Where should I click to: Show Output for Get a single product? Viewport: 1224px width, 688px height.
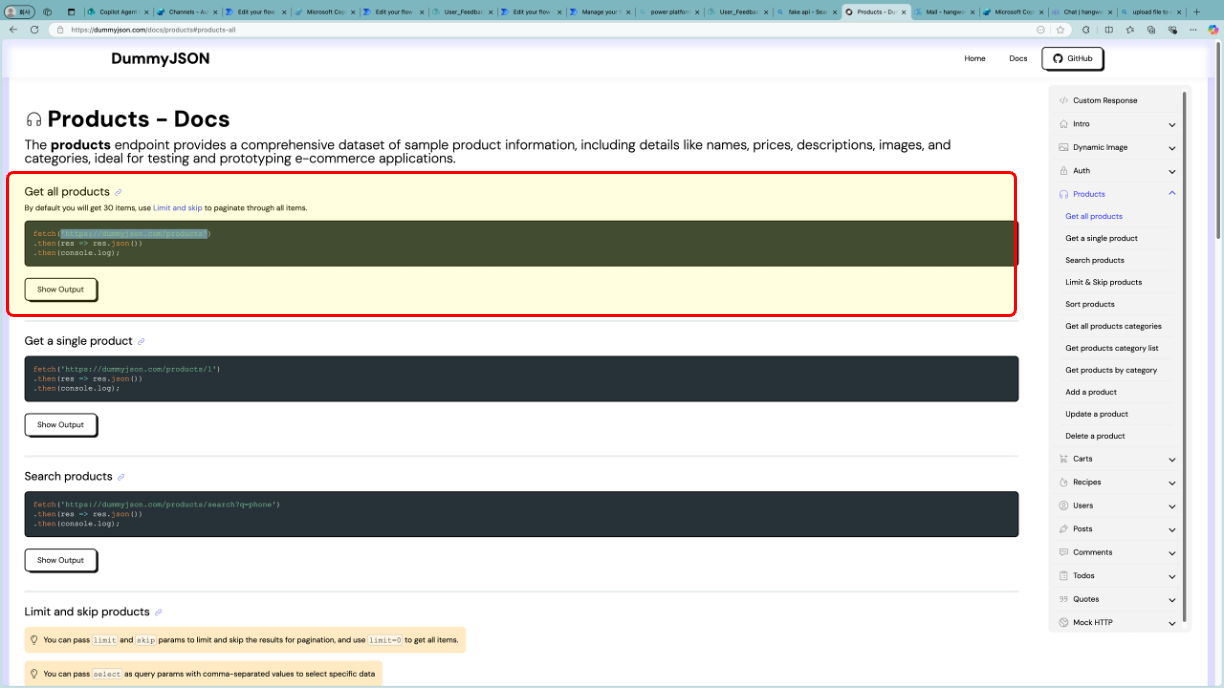[x=61, y=425]
